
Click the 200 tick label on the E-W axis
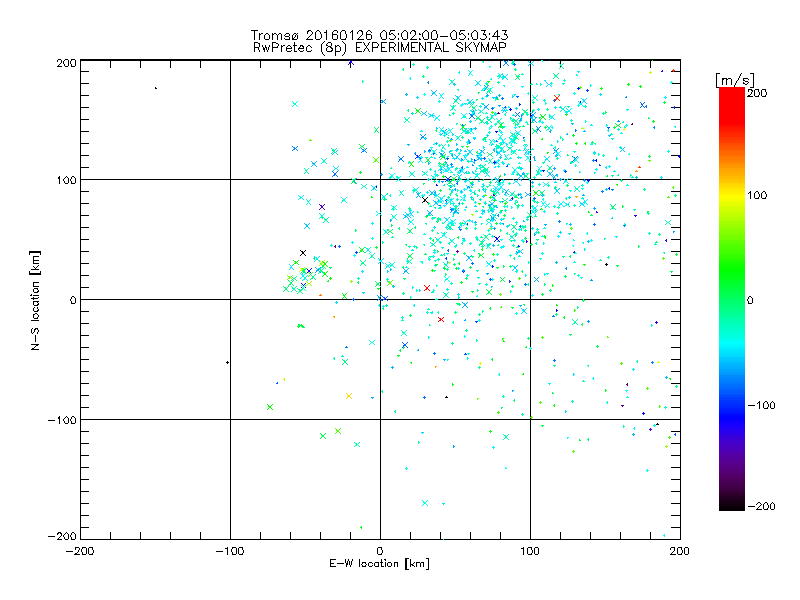click(x=680, y=551)
